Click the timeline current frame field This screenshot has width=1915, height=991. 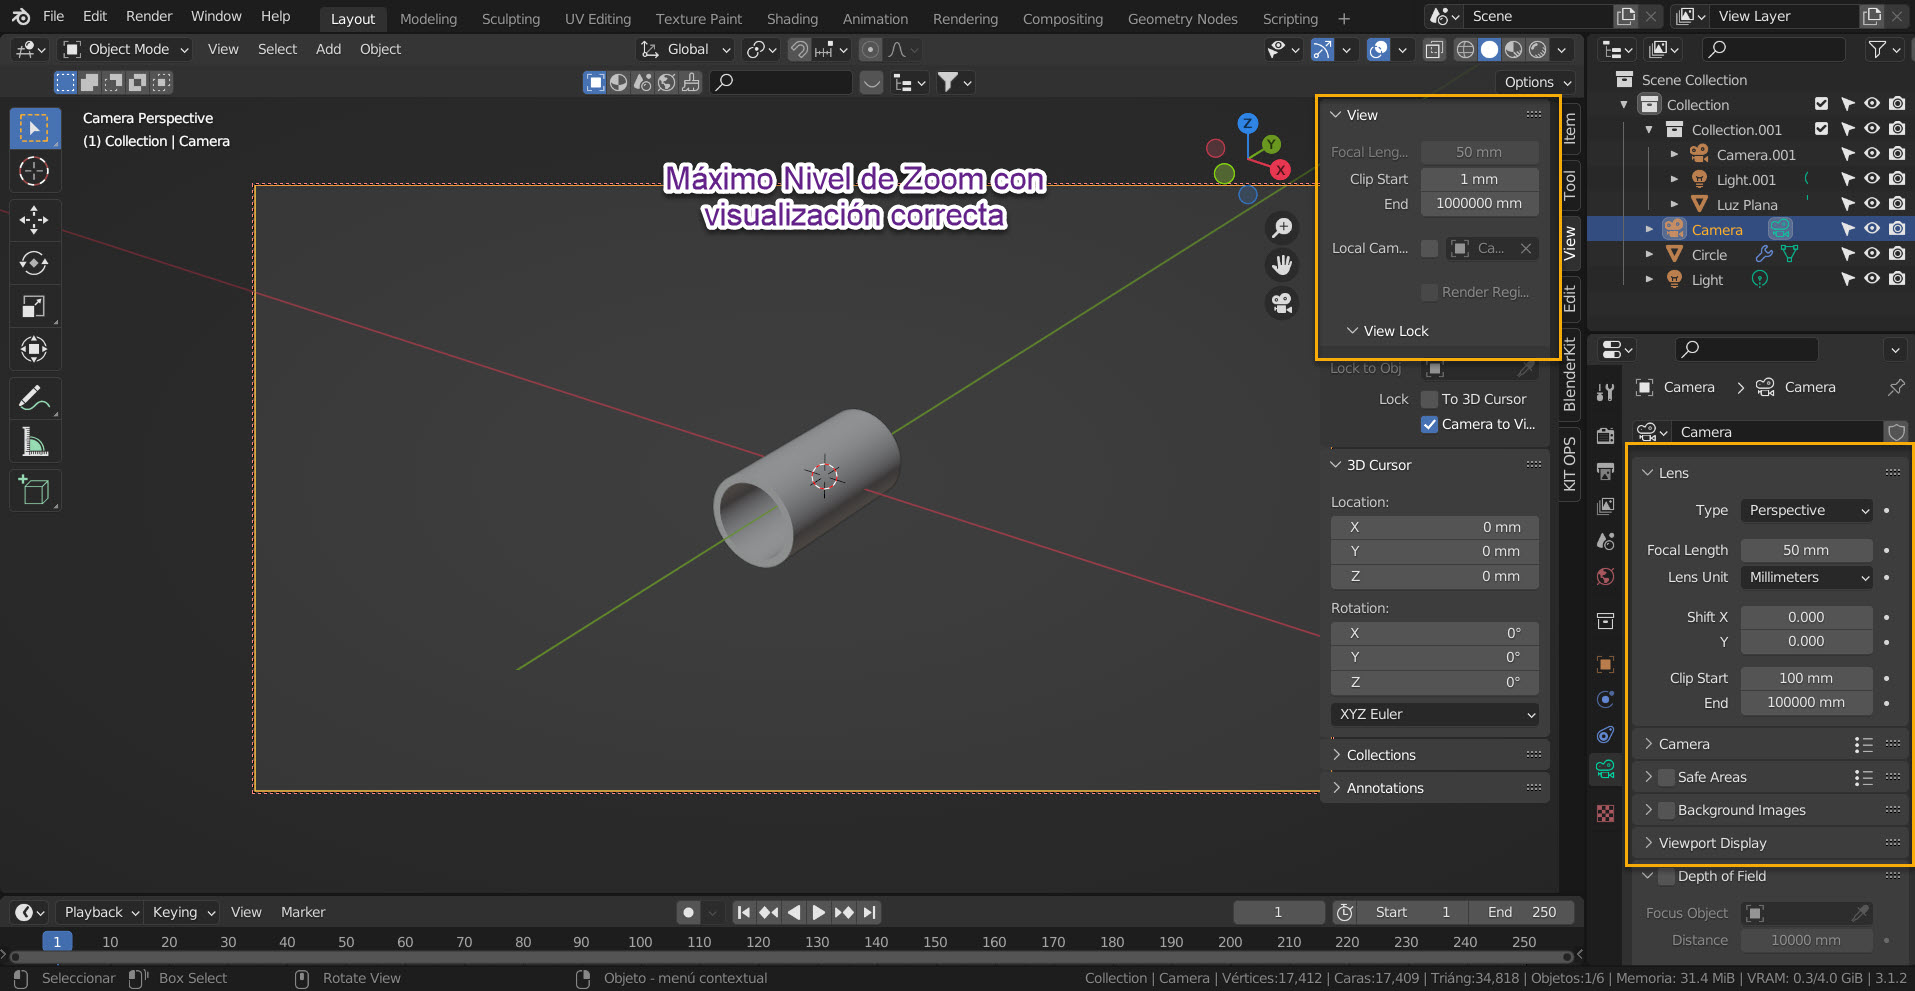[1278, 912]
